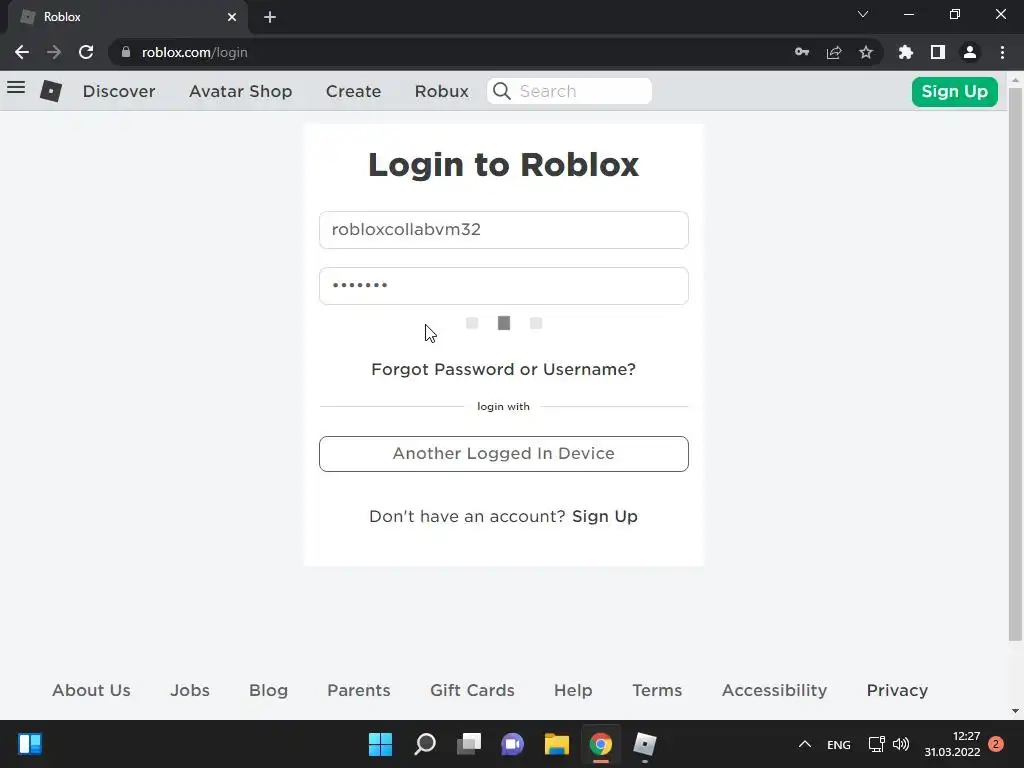Bookmark this page with the star icon

point(866,52)
